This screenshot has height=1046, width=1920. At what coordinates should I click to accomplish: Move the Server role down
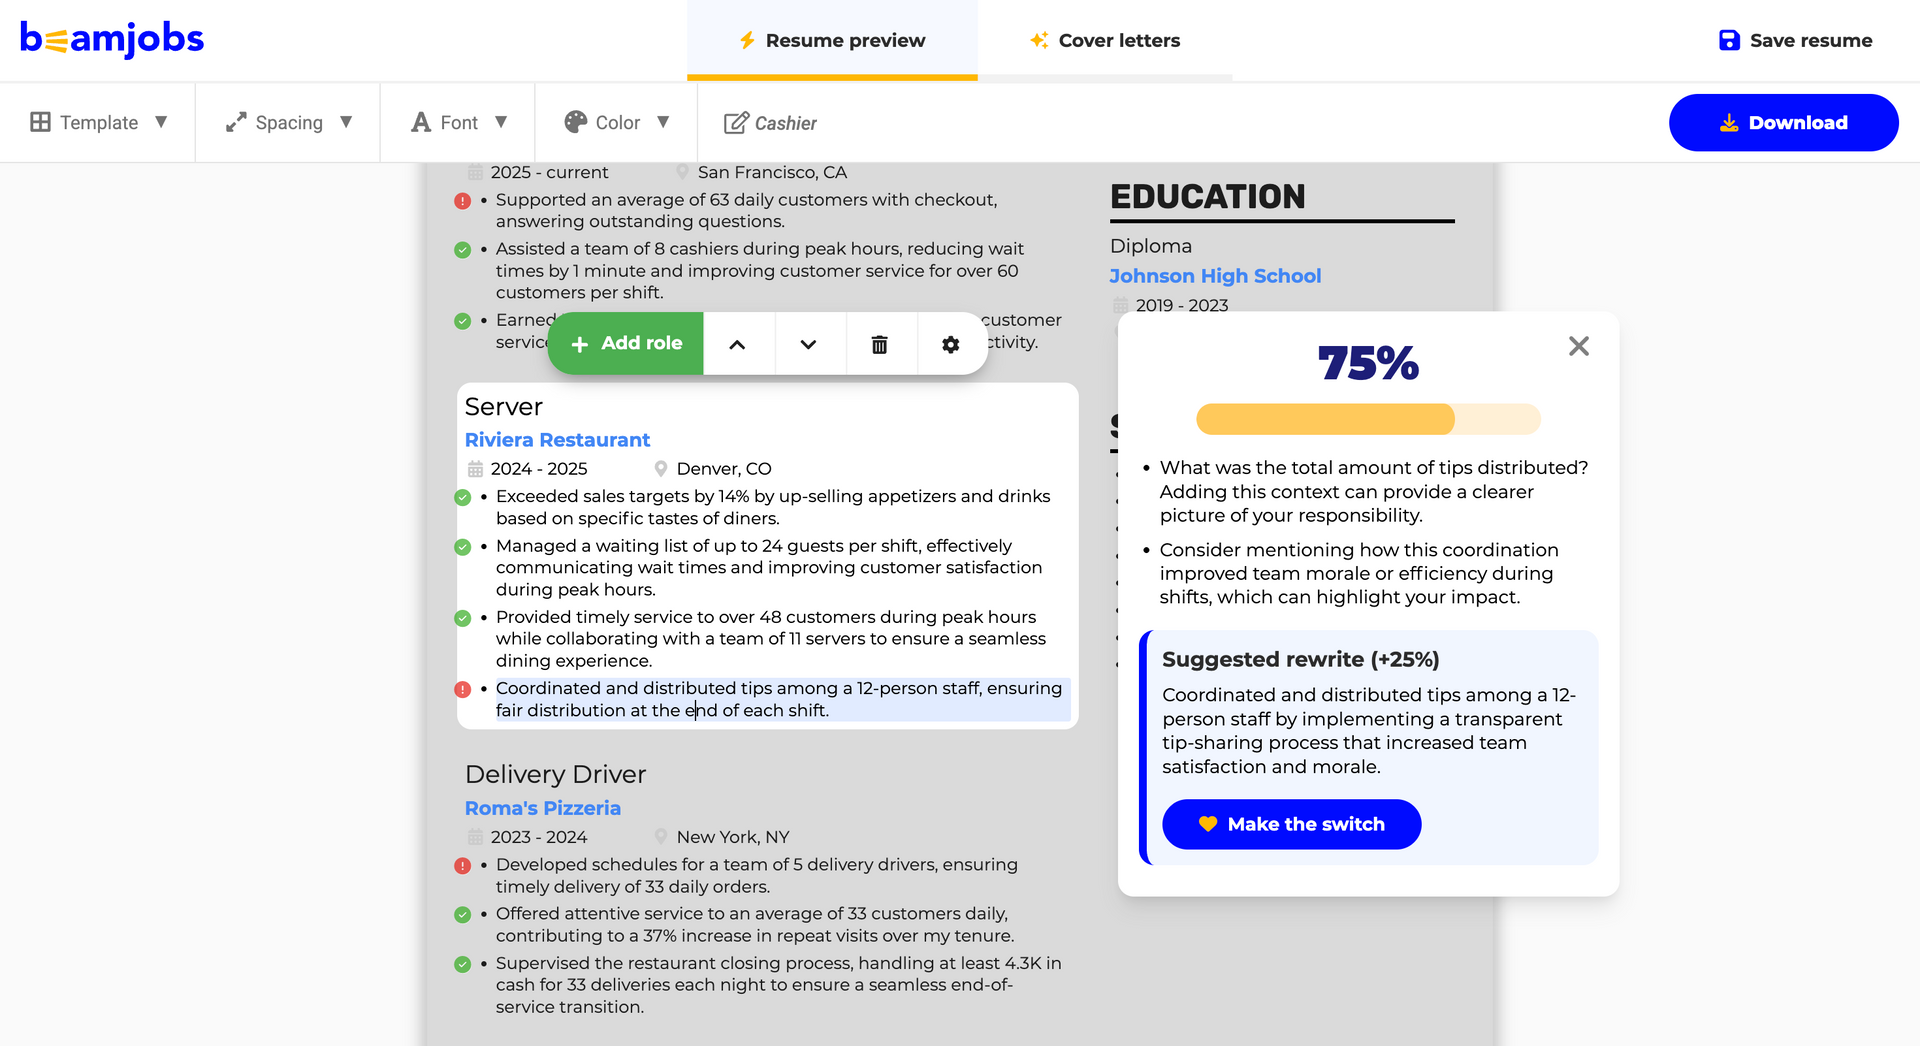coord(809,344)
